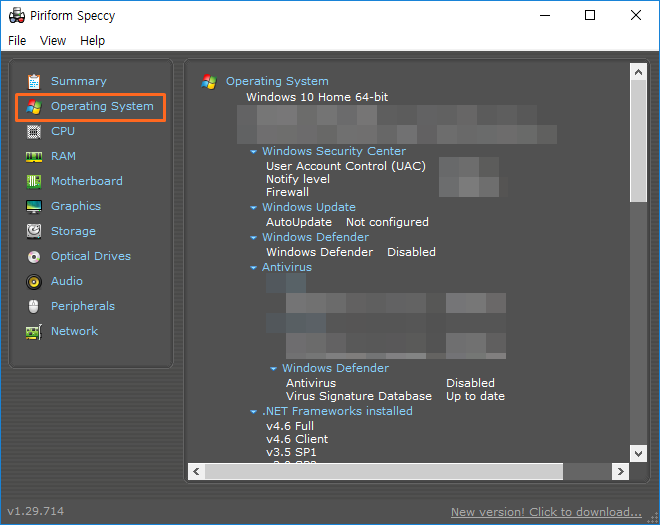Screen dimensions: 660x525
Task: Select the 'AutoUpdate' label
Action: point(299,222)
